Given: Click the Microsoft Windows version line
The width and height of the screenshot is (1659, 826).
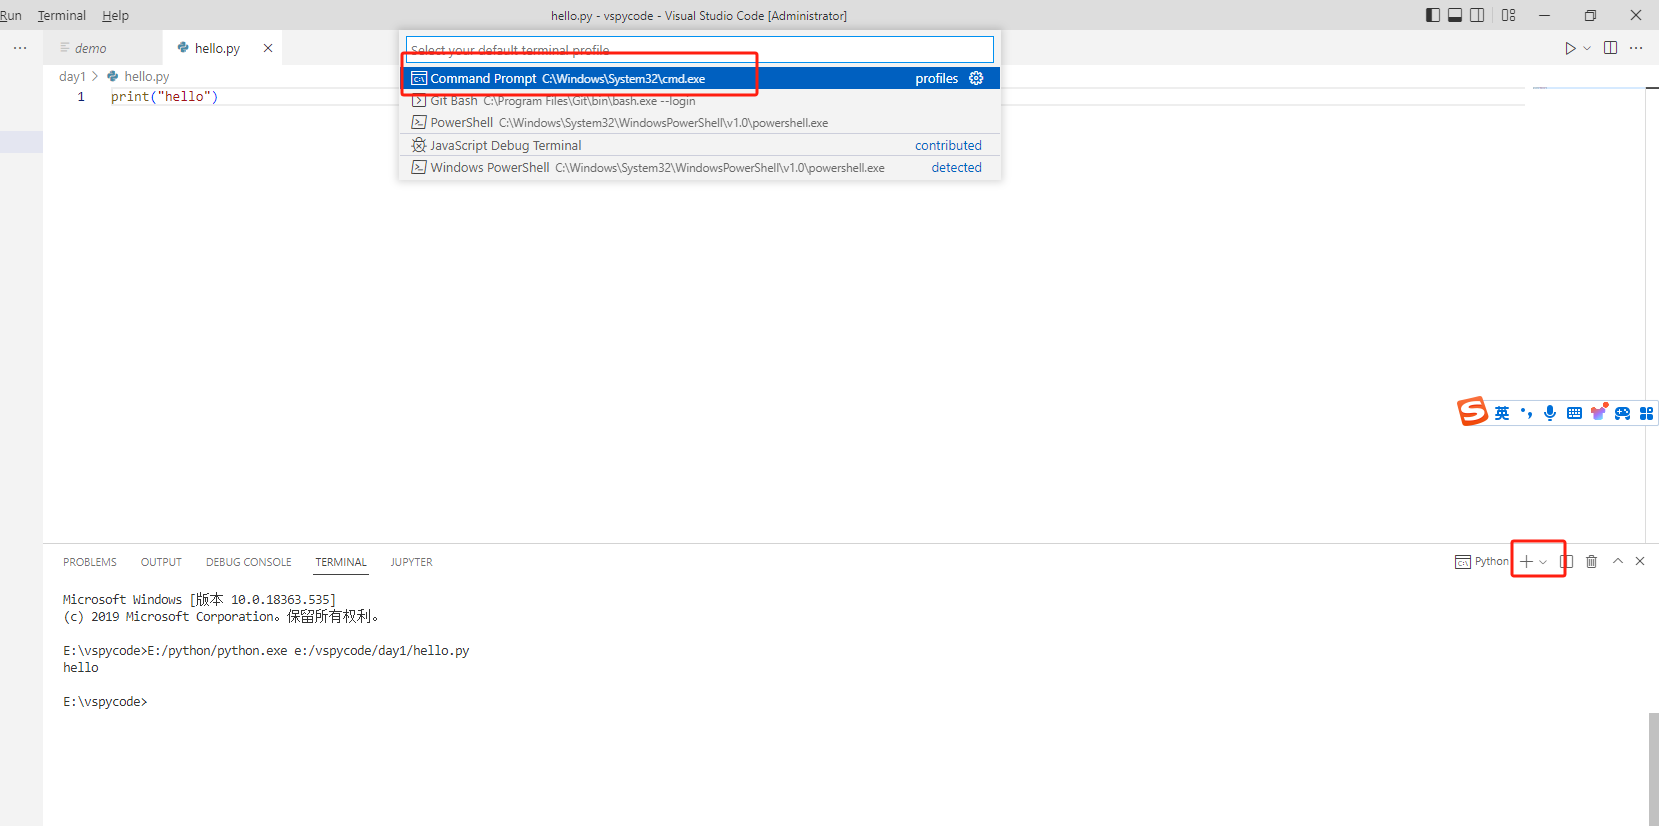Looking at the screenshot, I should click(199, 600).
